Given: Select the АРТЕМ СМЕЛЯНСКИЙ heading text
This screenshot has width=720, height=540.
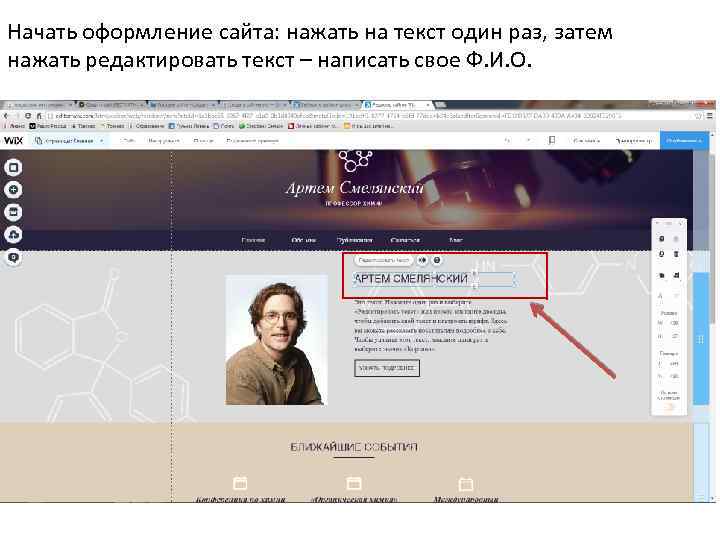Looking at the screenshot, I should tap(411, 279).
